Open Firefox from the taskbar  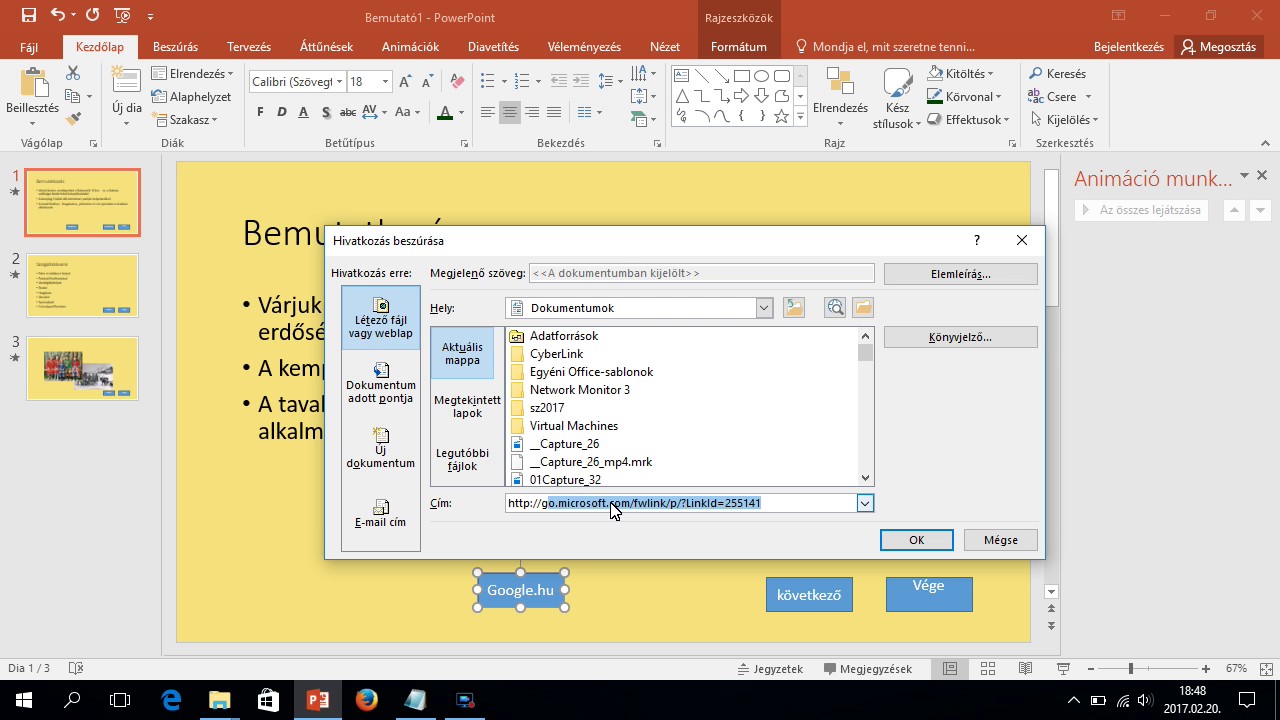tap(366, 699)
